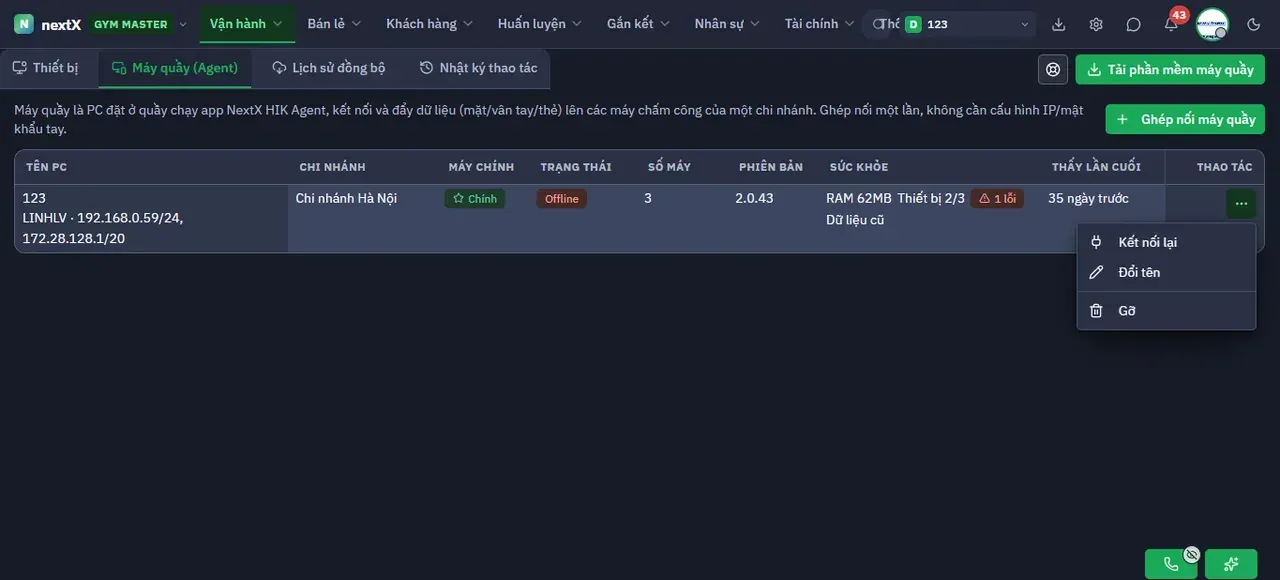Click the red 1 lỗi warning badge

click(x=997, y=199)
